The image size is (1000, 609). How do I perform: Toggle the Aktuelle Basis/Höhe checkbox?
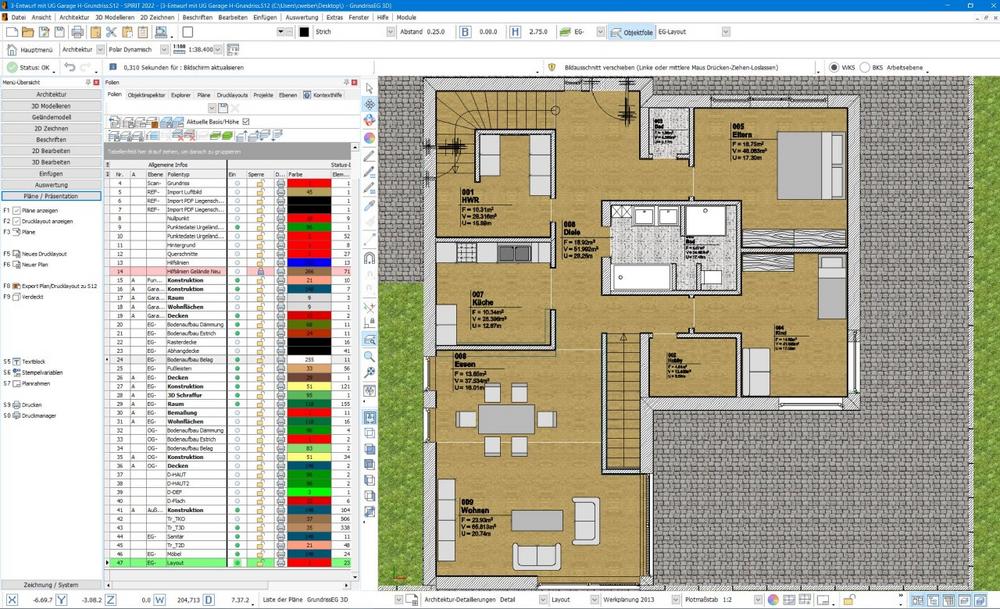point(246,121)
